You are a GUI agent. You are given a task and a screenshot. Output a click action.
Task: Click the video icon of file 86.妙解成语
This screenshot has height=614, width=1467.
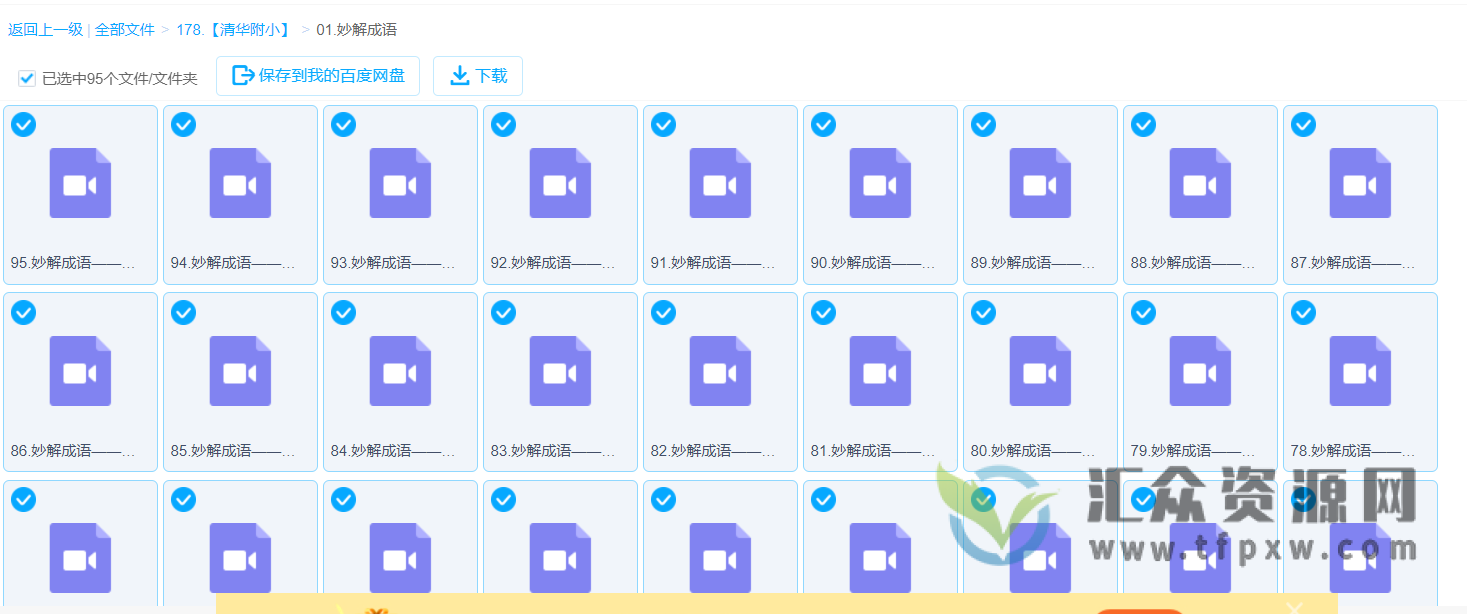pos(80,371)
